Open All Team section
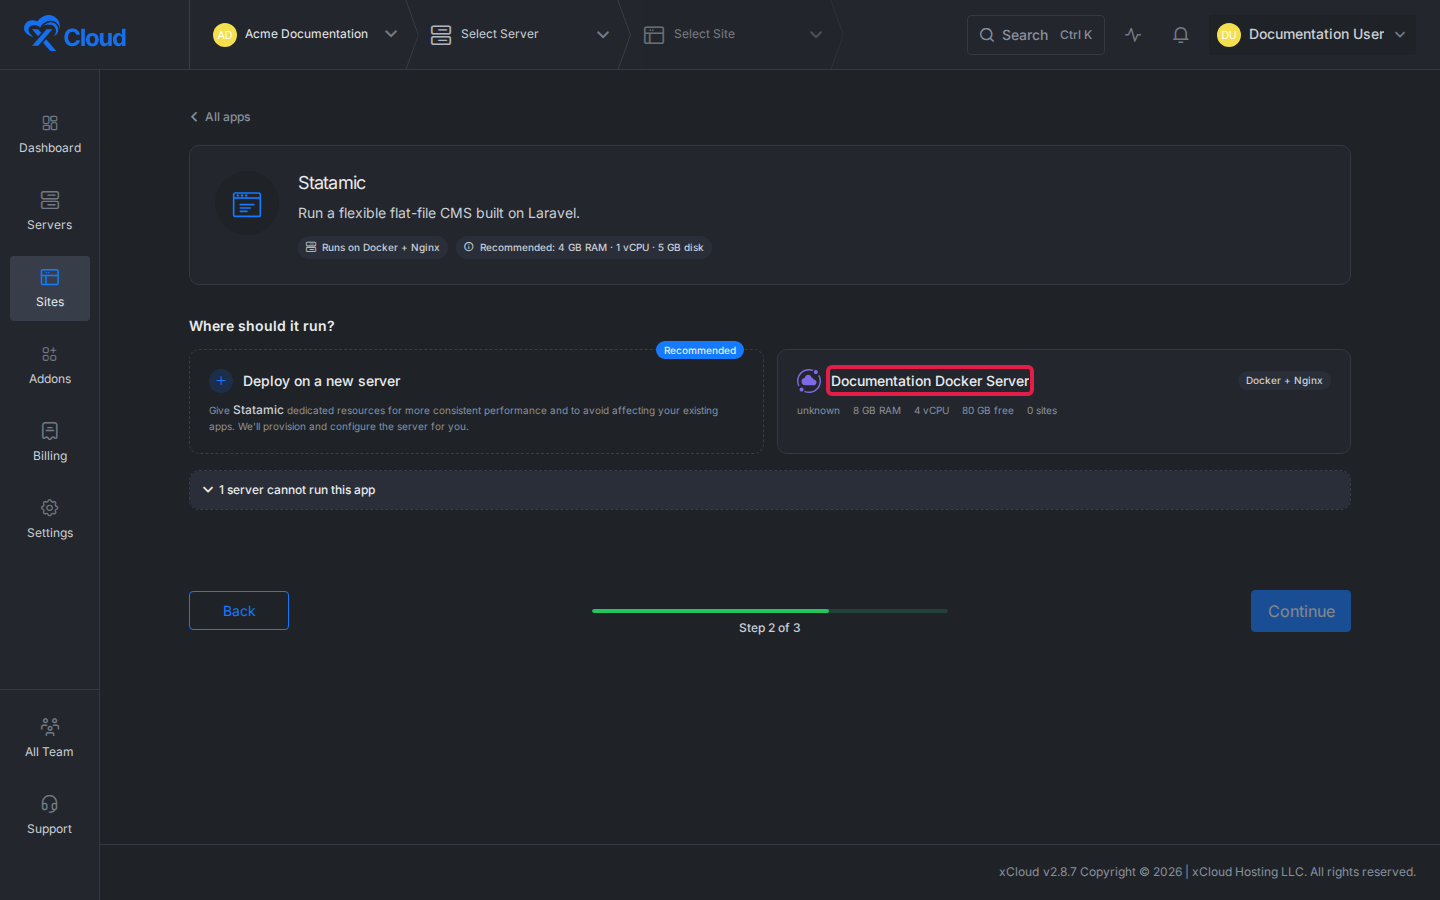 50,739
